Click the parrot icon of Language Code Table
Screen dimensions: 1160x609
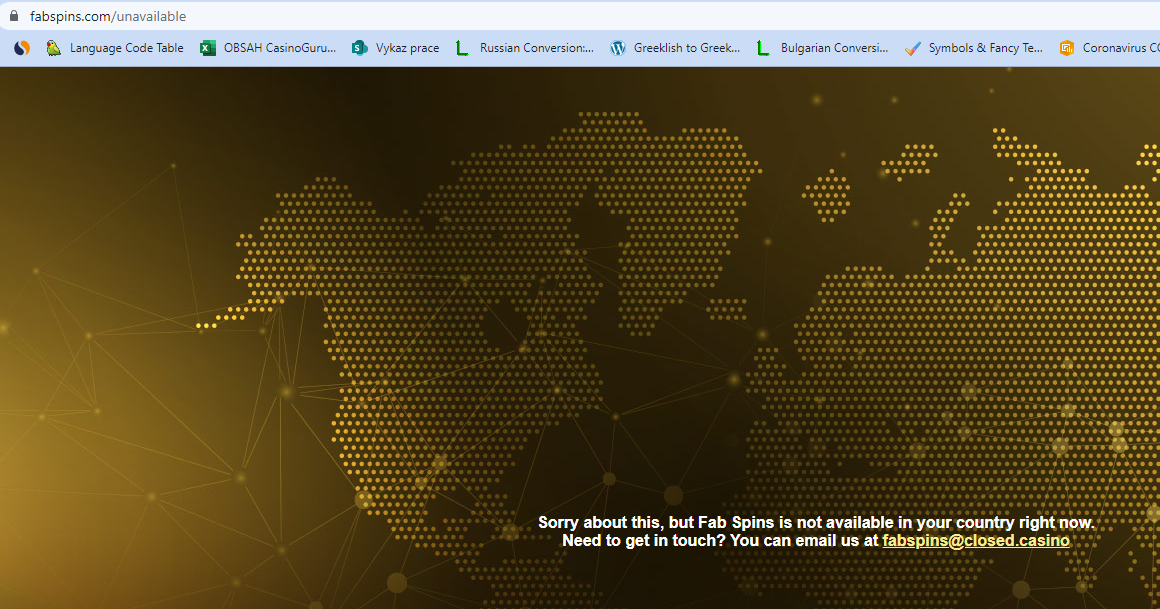pyautogui.click(x=54, y=48)
